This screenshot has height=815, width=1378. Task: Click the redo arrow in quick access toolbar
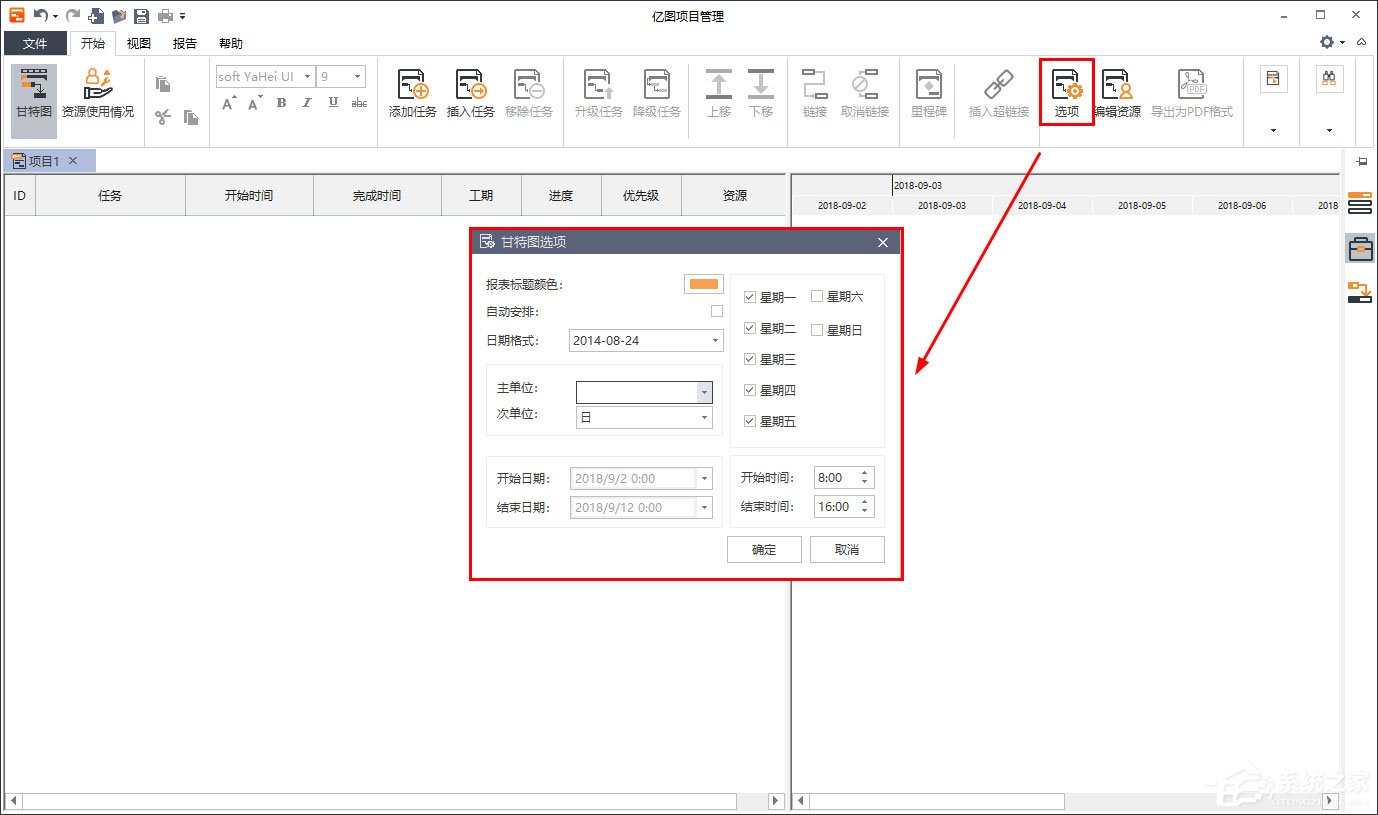[x=72, y=15]
